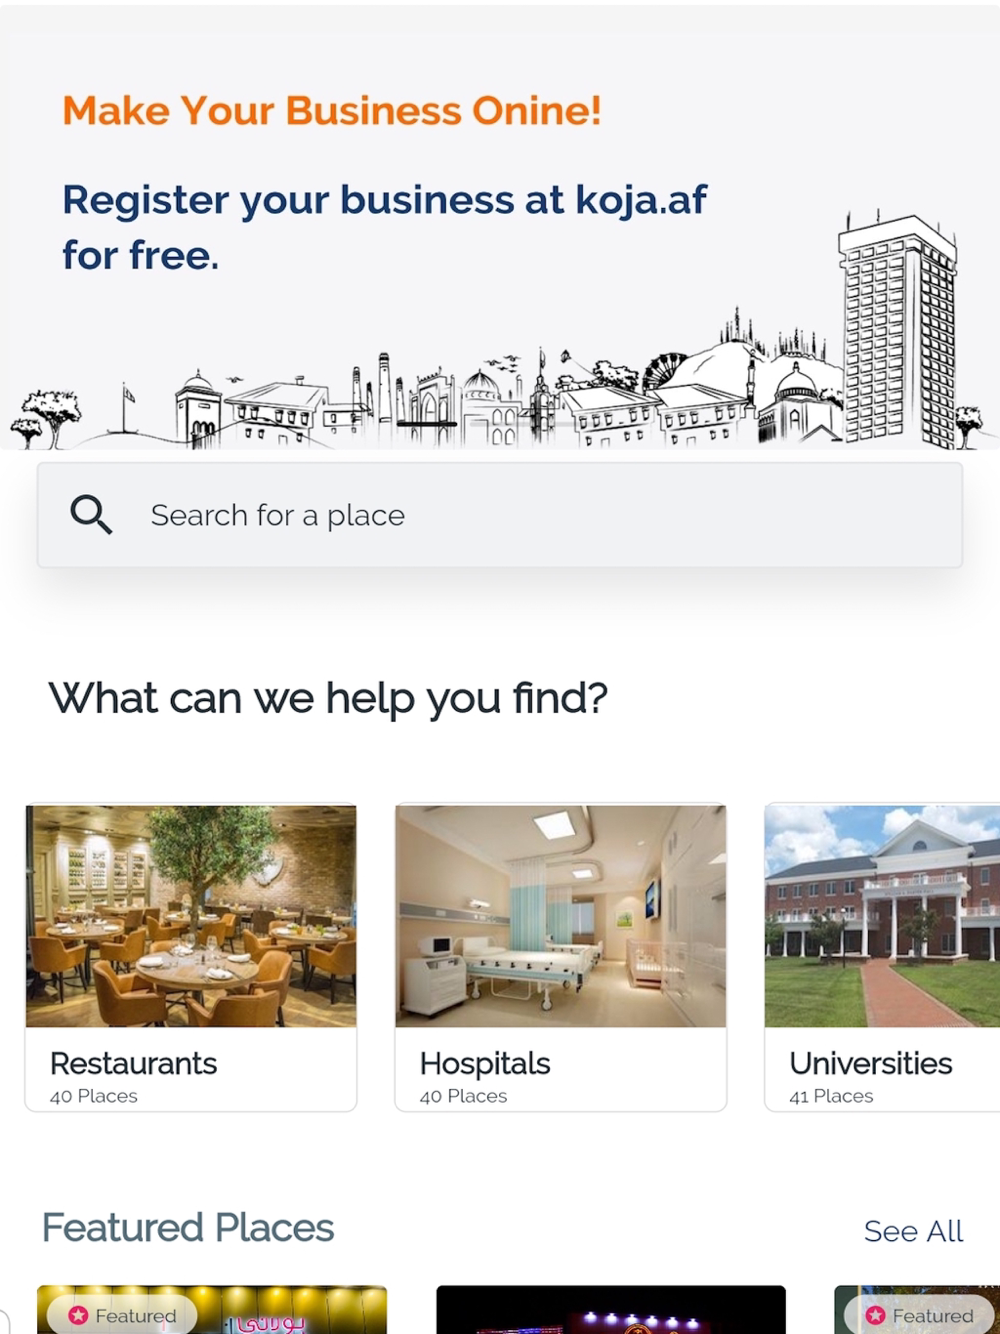Viewport: 1000px width, 1334px height.
Task: Click the 40 Places text under Hospitals
Action: (464, 1096)
